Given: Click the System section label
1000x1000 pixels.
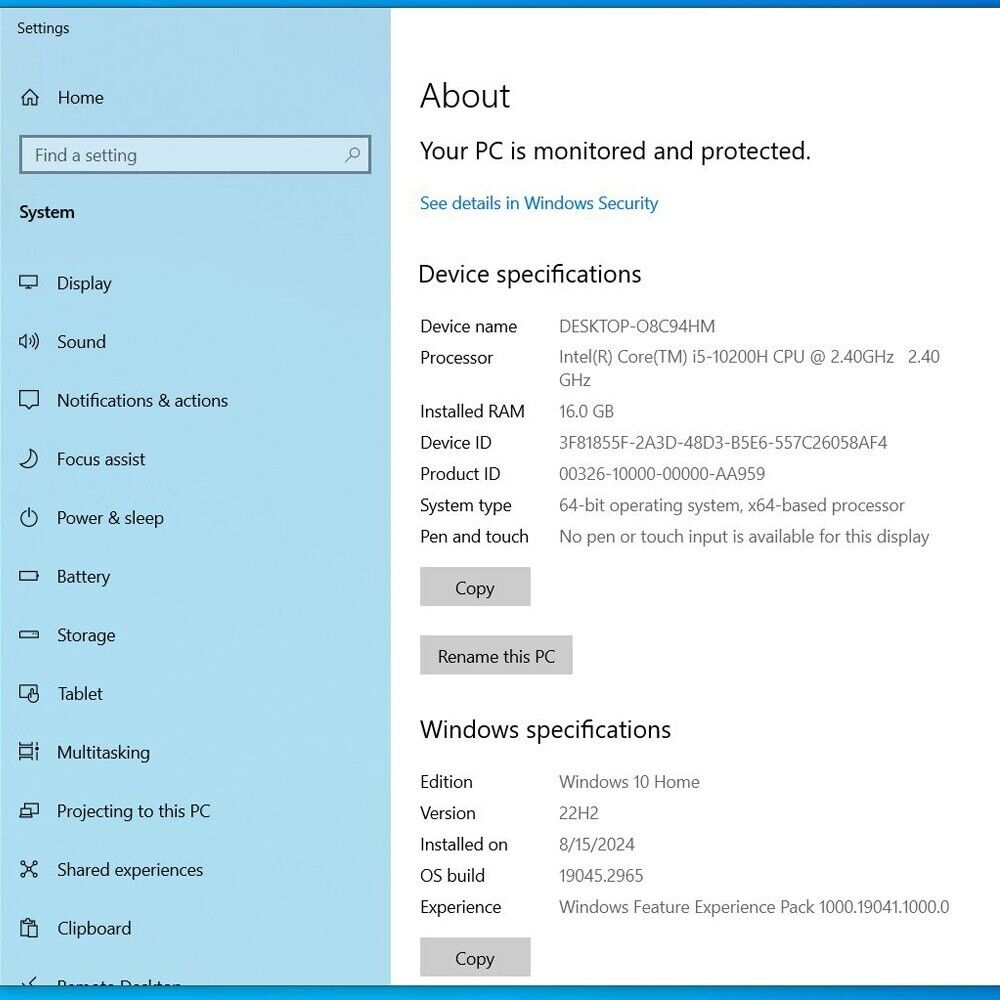Looking at the screenshot, I should [x=47, y=212].
